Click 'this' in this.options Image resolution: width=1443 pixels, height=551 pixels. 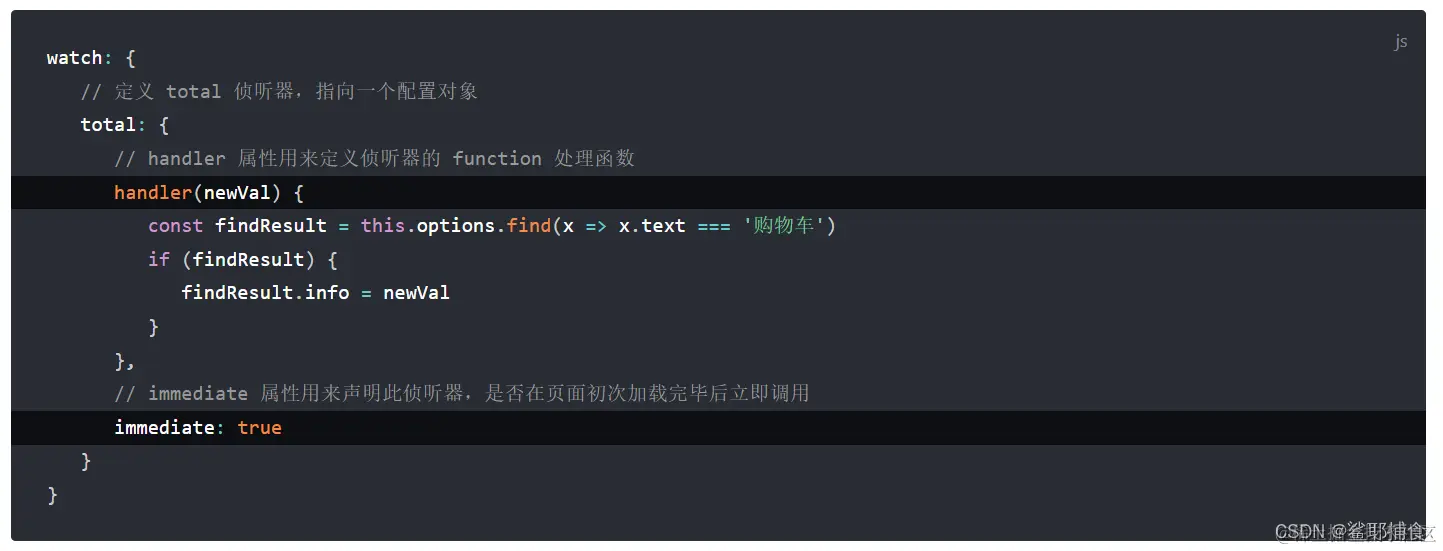382,226
